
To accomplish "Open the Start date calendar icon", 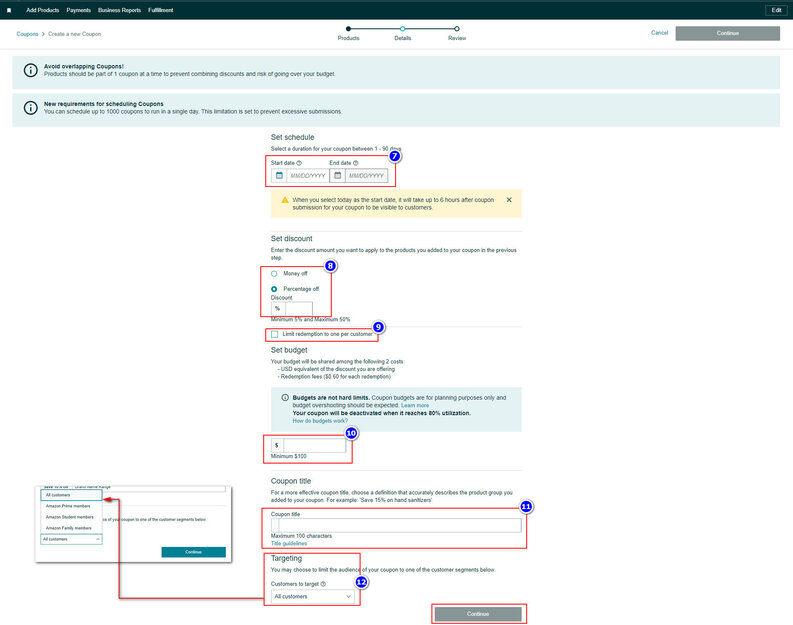I will click(x=279, y=175).
